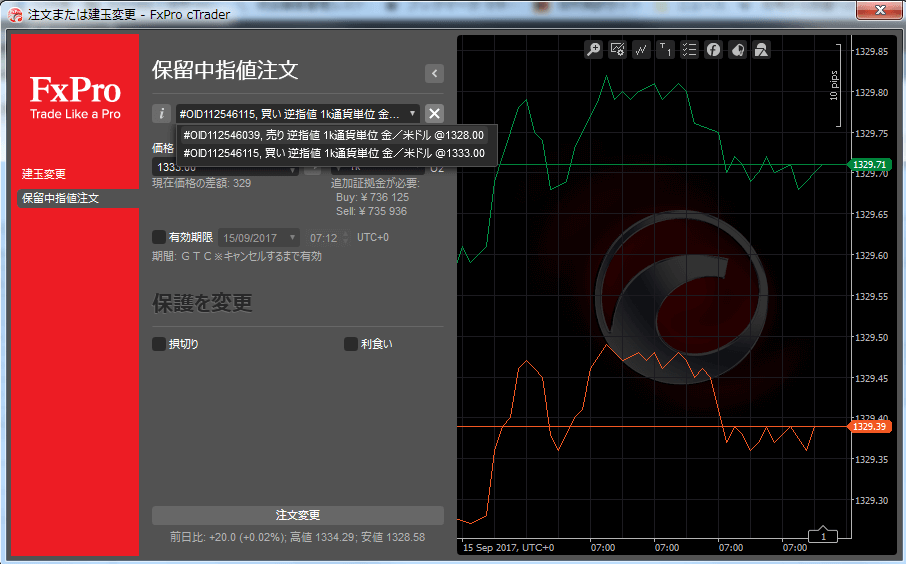Screen dimensions: 906x564
Task: Open the 1333.00 price dropdown arrow
Action: coord(292,169)
